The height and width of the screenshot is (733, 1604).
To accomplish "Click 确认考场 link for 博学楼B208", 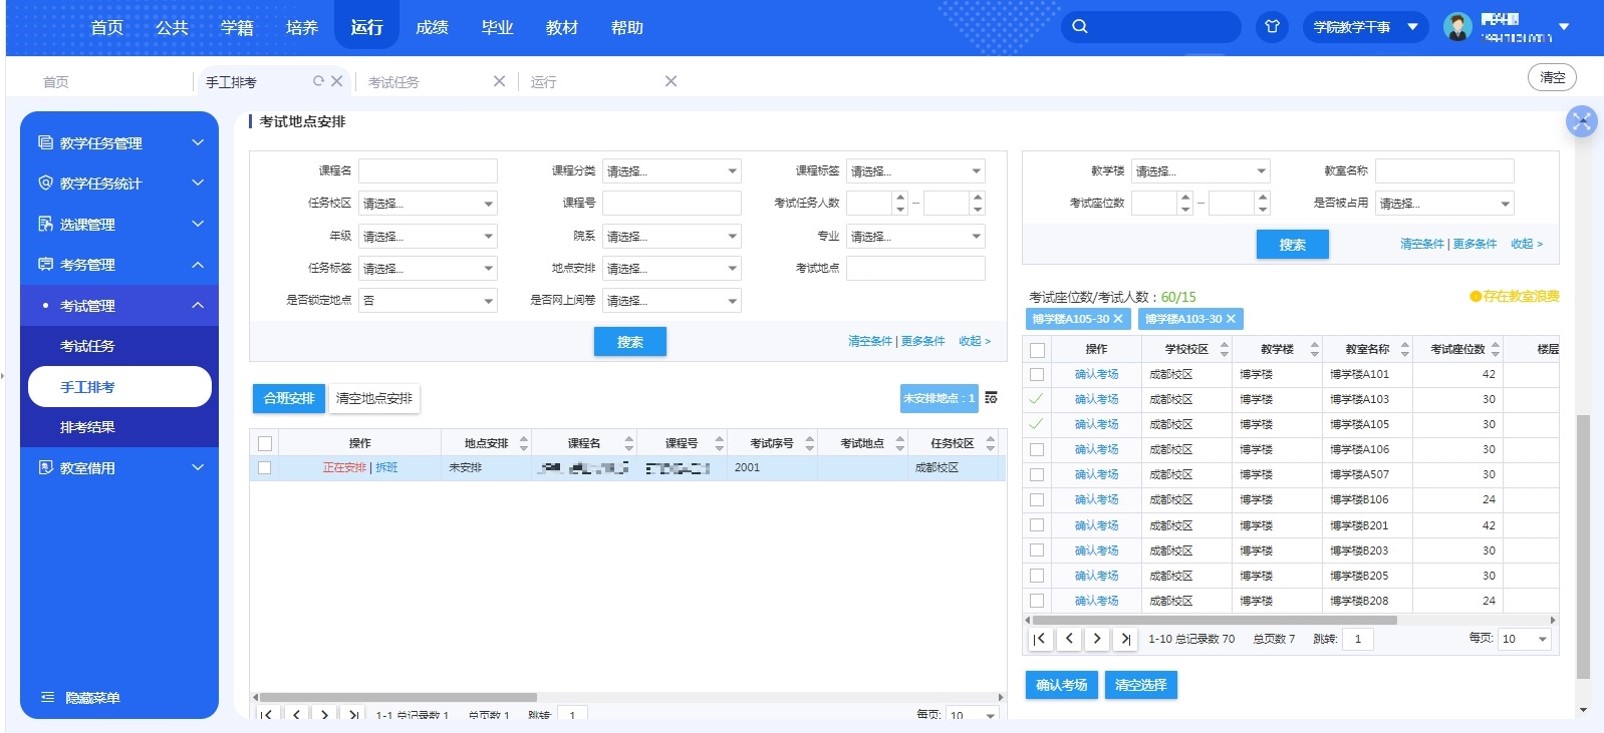I will tap(1096, 601).
